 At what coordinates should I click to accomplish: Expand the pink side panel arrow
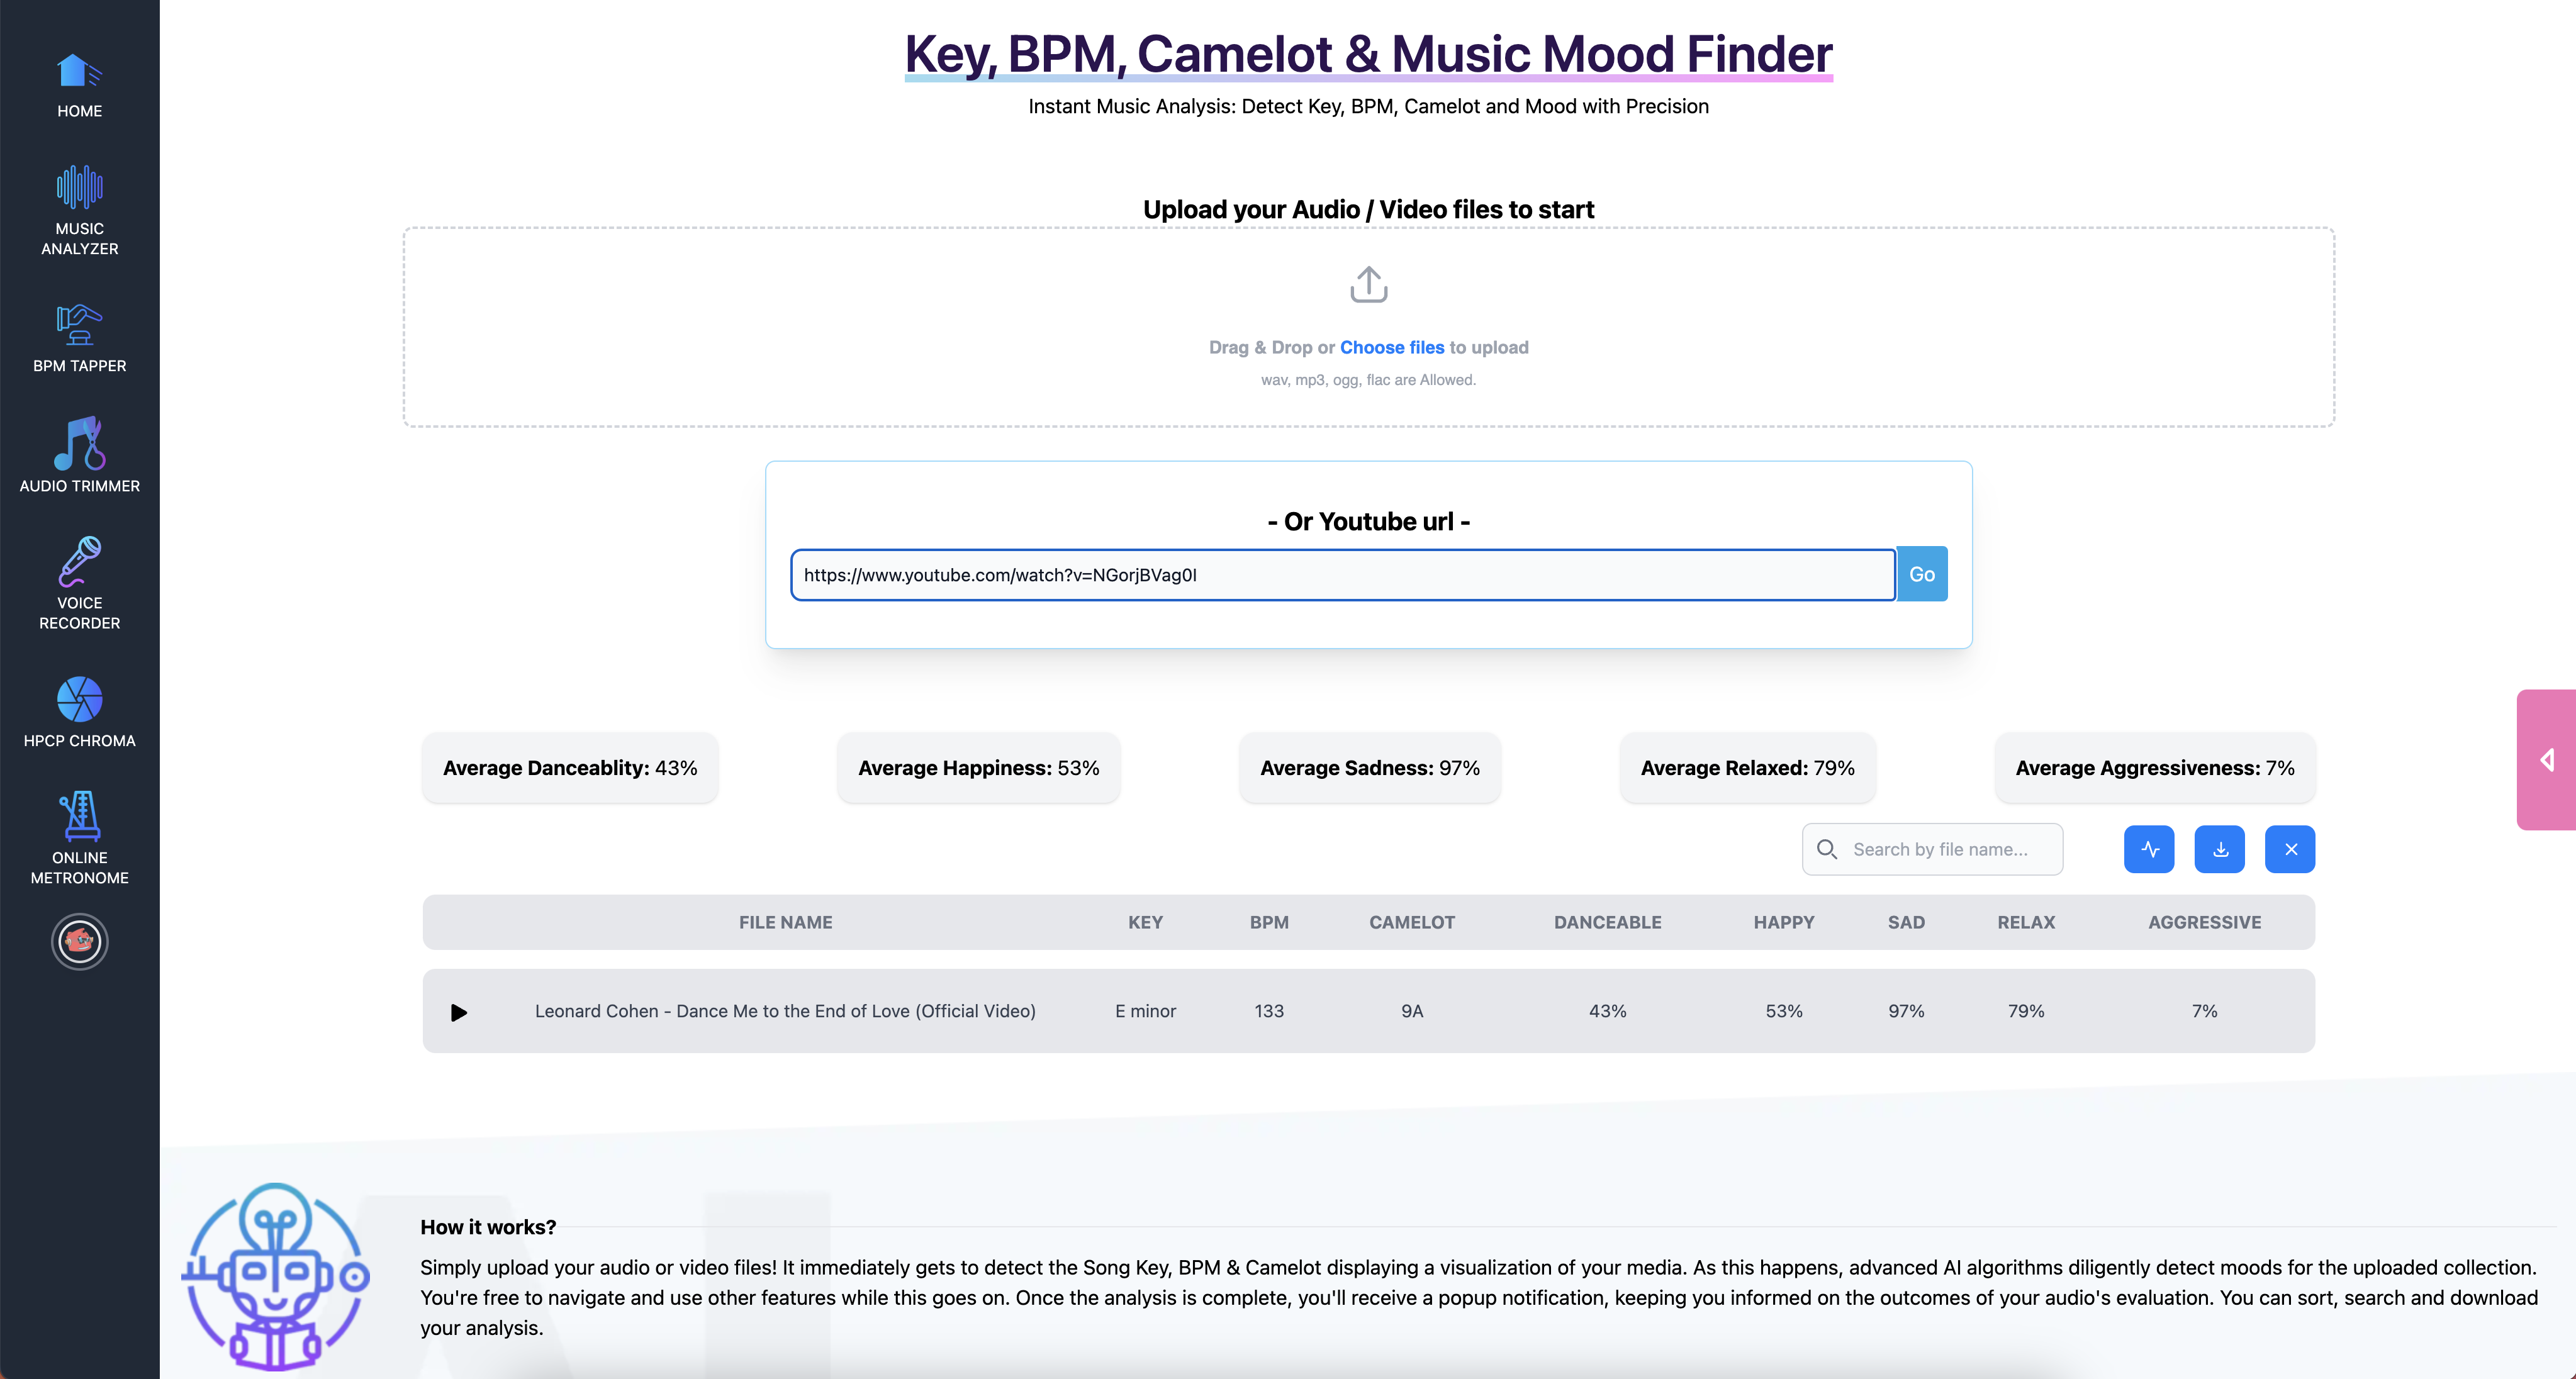pyautogui.click(x=2546, y=760)
